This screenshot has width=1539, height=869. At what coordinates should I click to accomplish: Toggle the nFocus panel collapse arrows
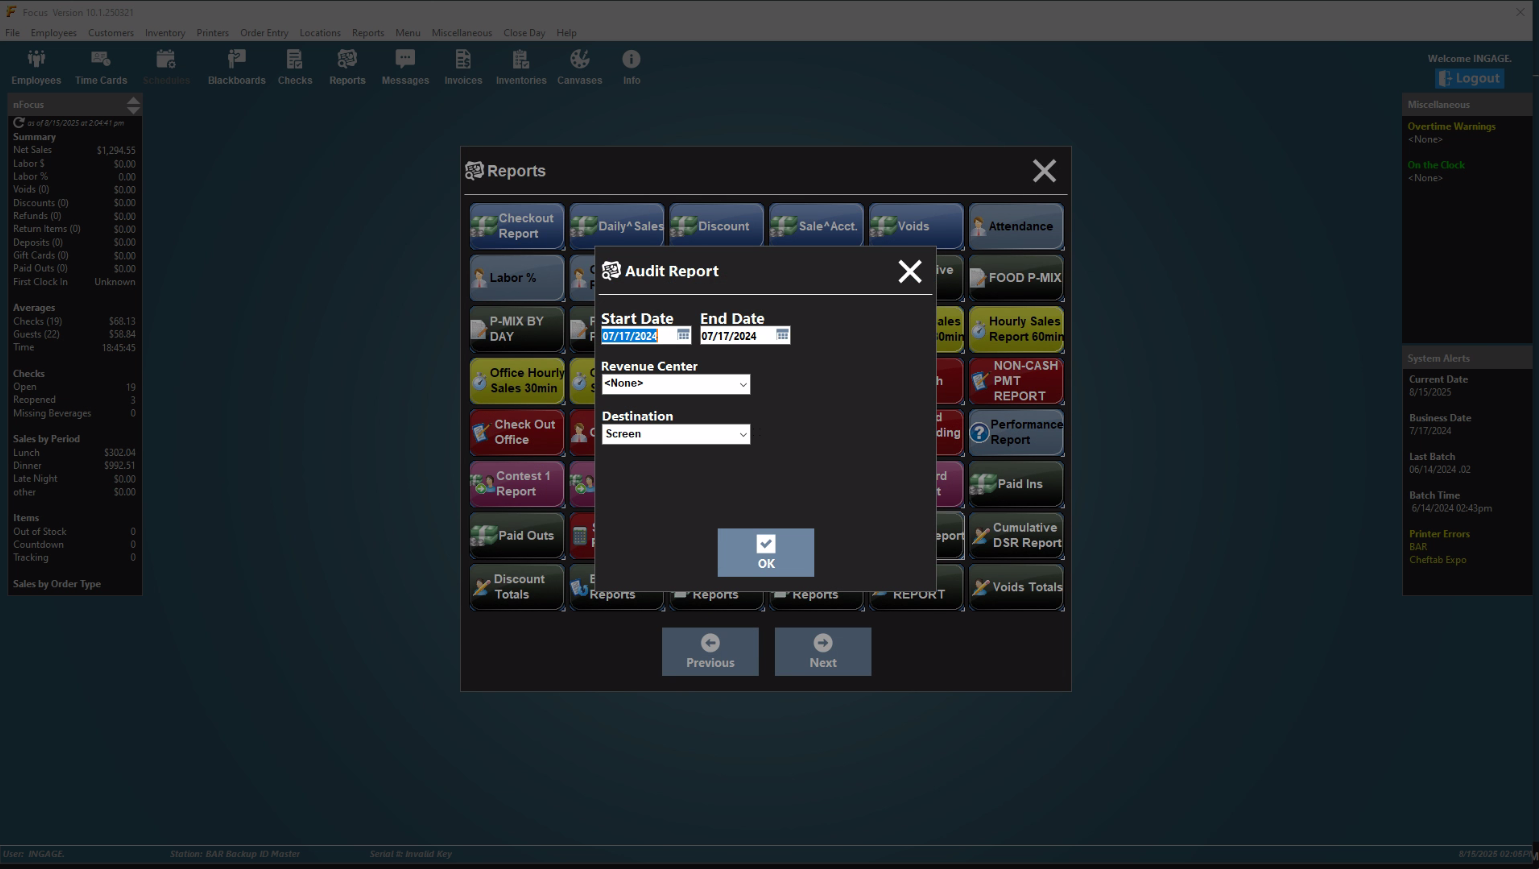pos(133,104)
